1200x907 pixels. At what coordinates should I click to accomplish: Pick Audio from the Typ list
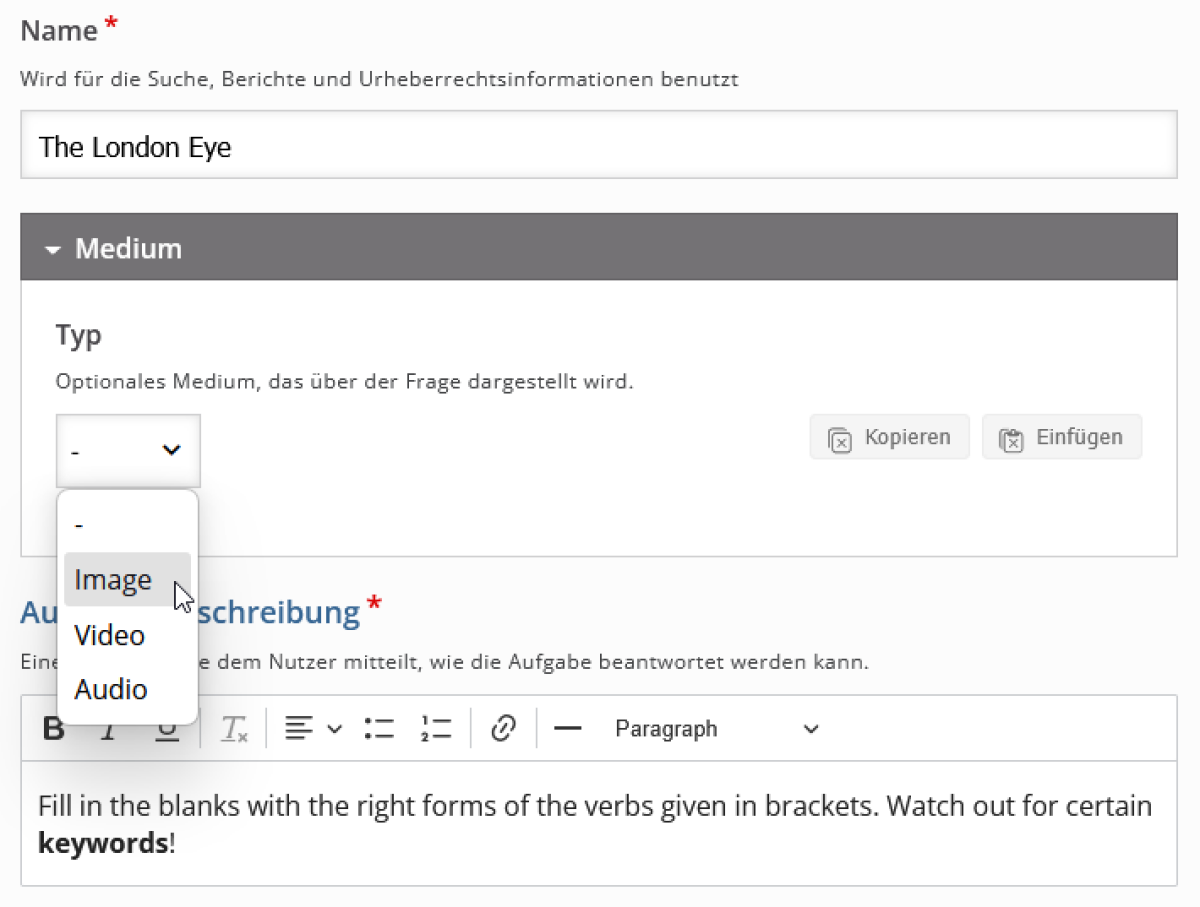111,689
